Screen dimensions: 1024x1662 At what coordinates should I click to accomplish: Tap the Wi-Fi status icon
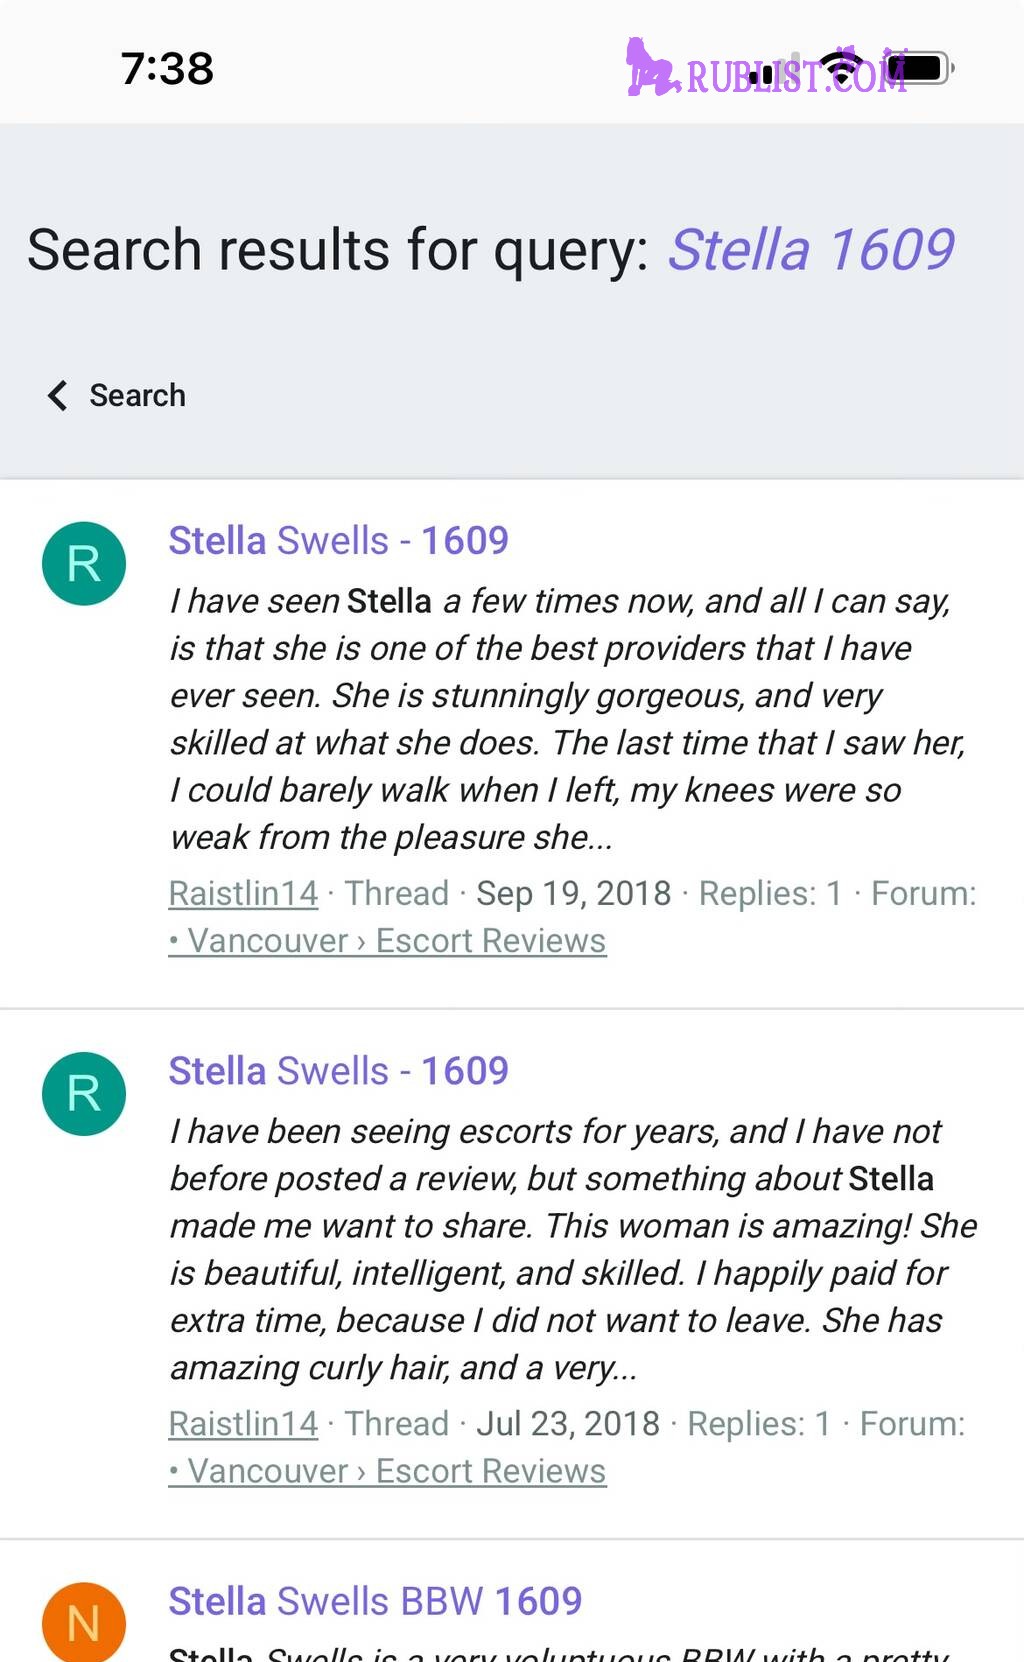842,68
